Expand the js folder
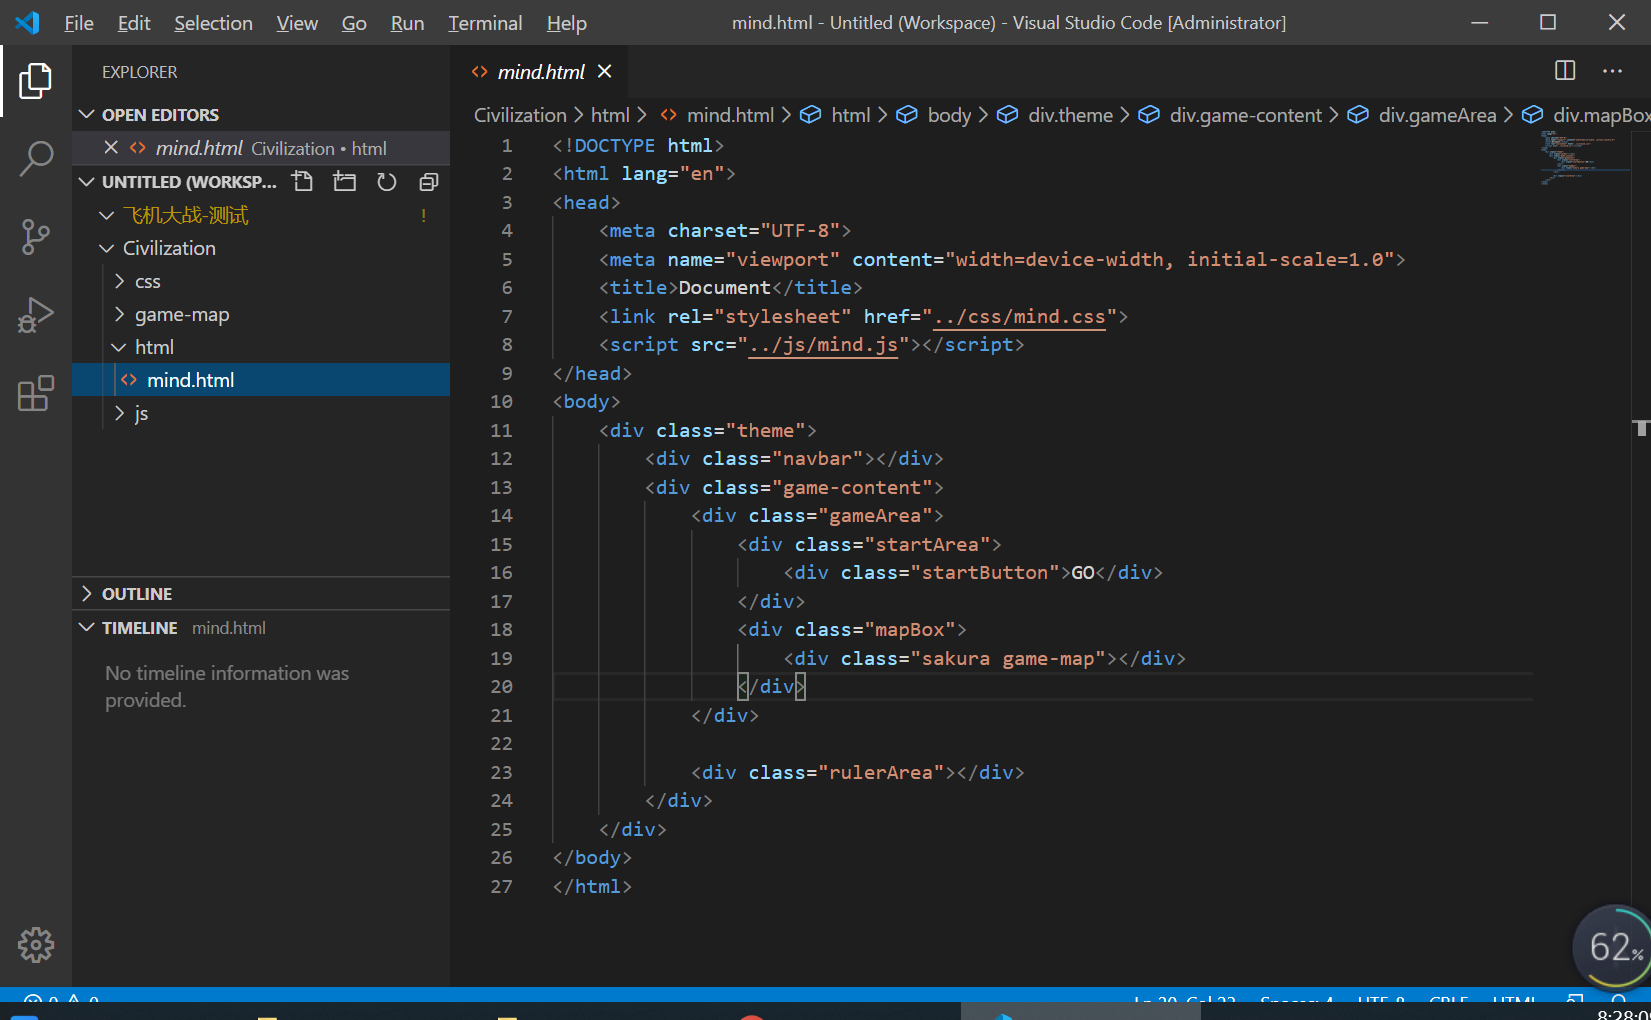The image size is (1651, 1020). point(261,413)
